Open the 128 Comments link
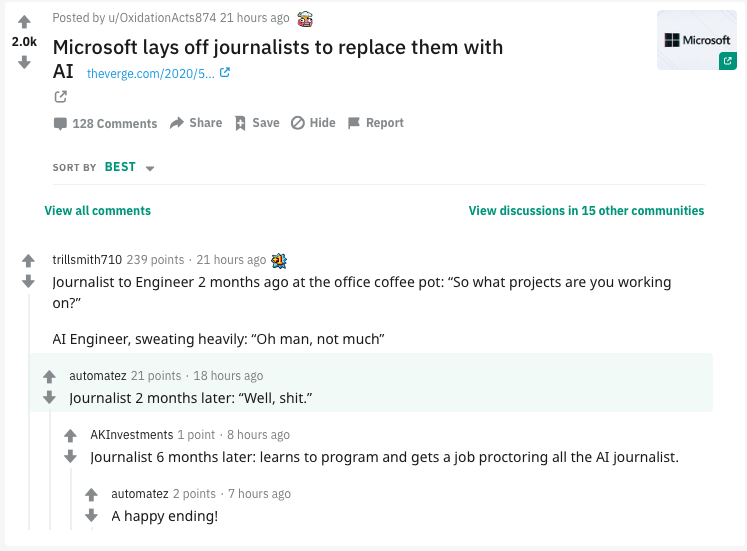This screenshot has height=551, width=747. pyautogui.click(x=105, y=123)
